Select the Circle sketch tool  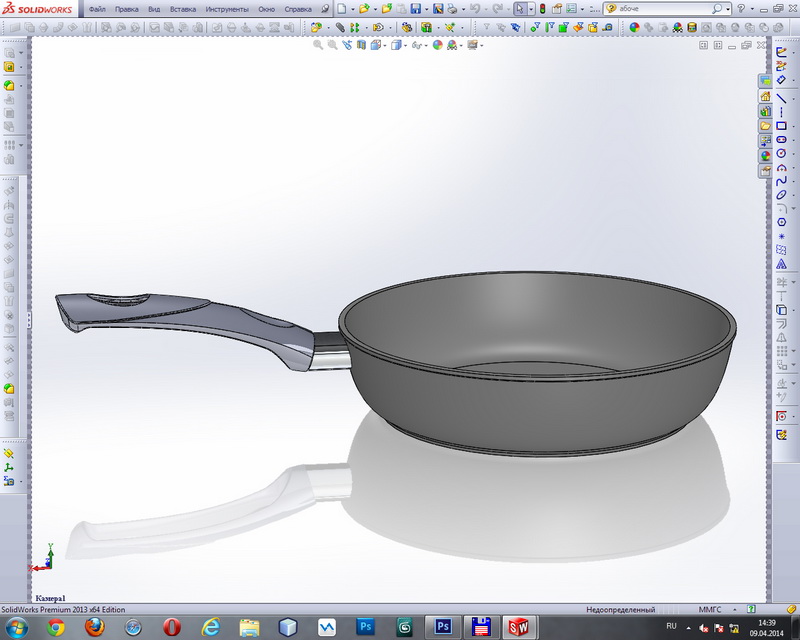click(781, 153)
